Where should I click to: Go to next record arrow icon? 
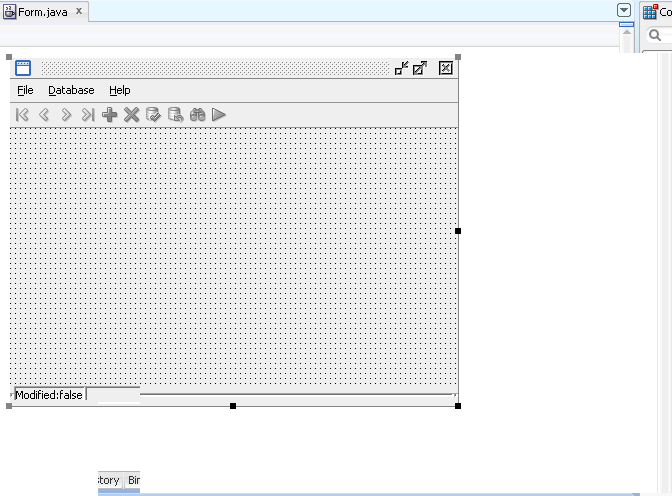[66, 115]
